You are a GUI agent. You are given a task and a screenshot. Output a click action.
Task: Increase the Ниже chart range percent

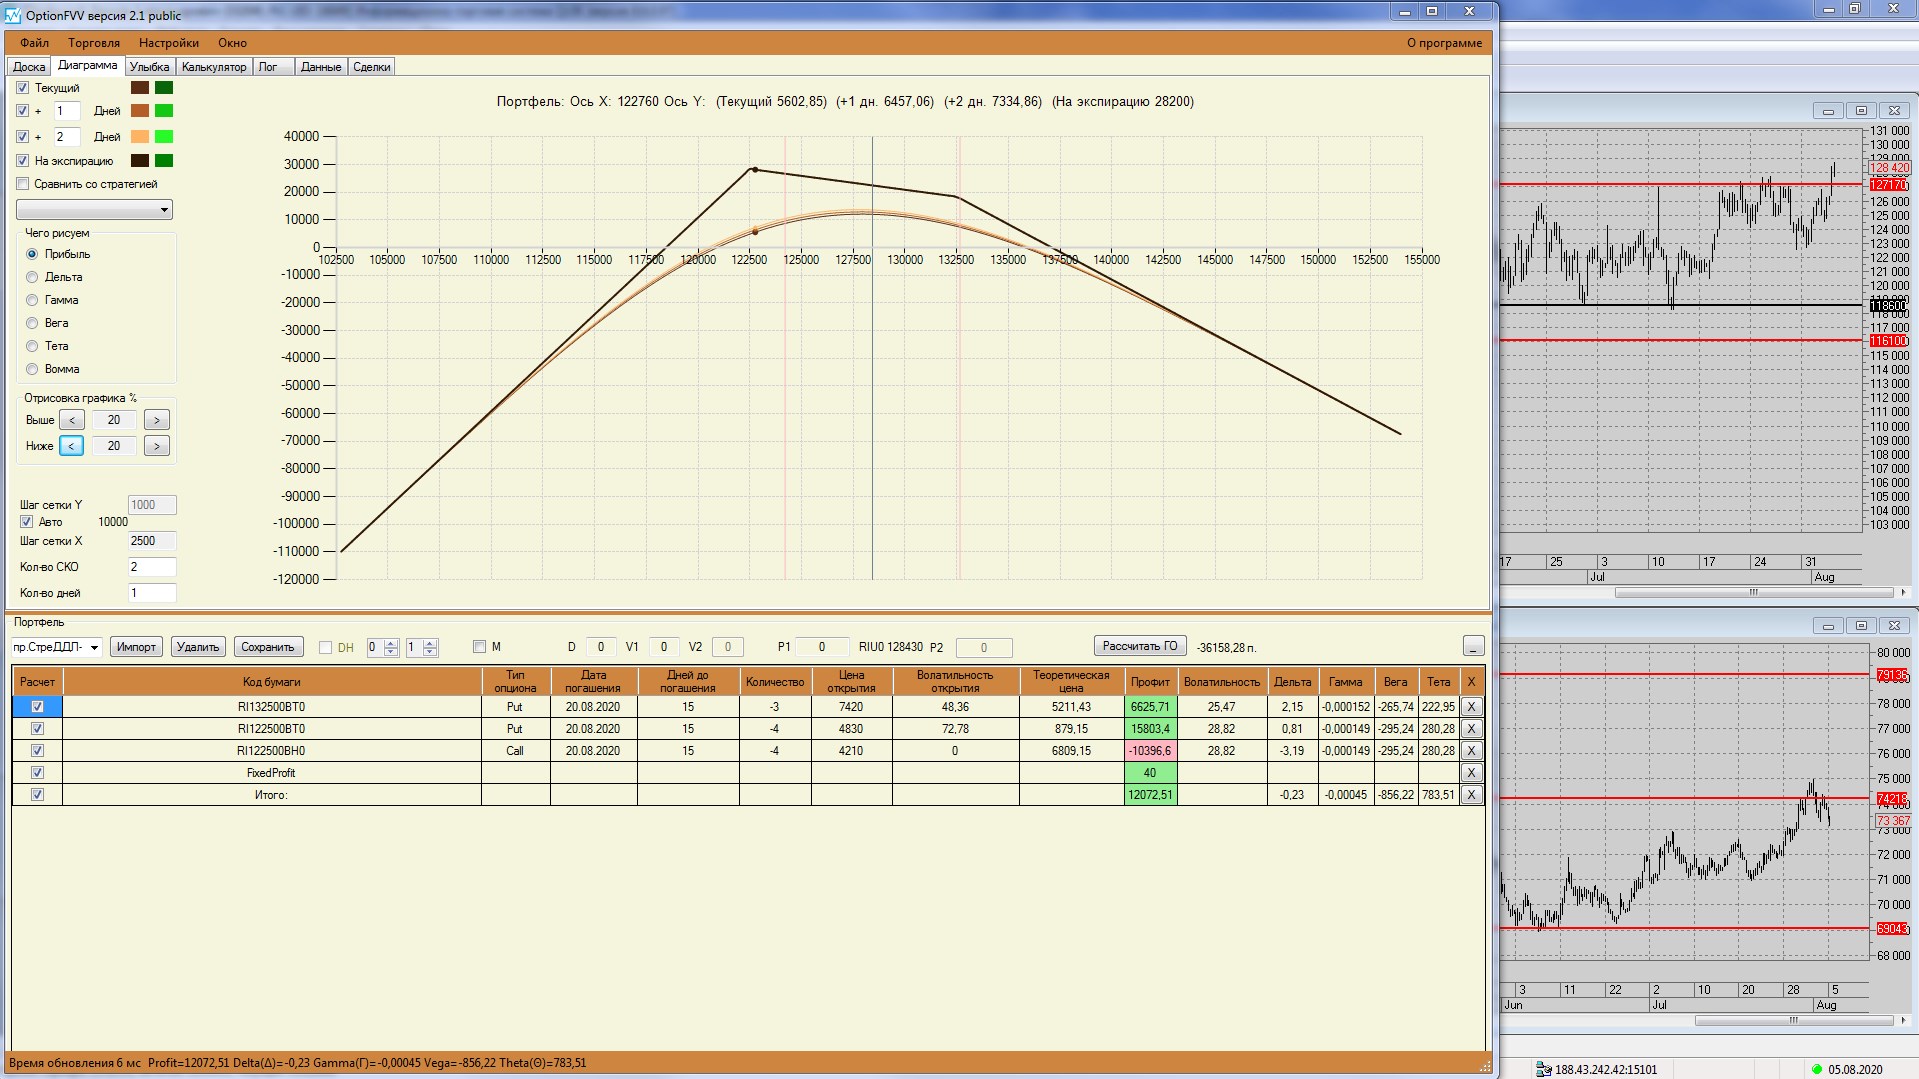156,446
